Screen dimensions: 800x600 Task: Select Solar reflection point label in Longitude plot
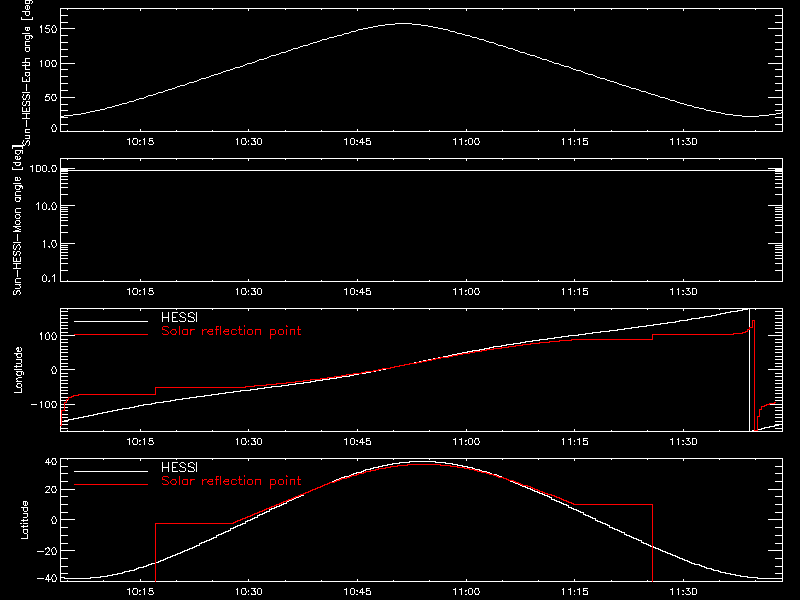coord(231,331)
